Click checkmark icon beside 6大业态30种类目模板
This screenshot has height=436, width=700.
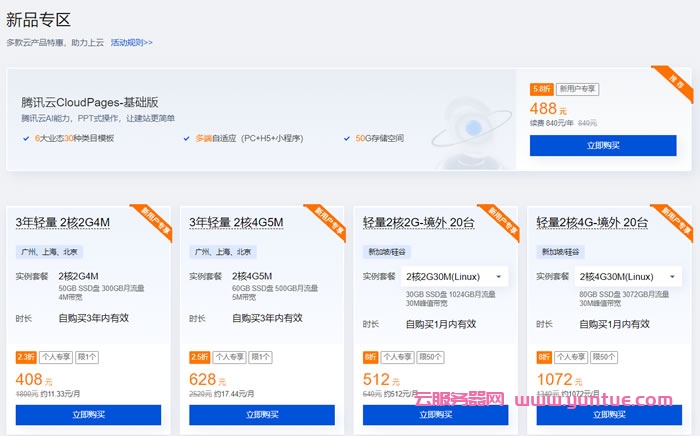(25, 138)
